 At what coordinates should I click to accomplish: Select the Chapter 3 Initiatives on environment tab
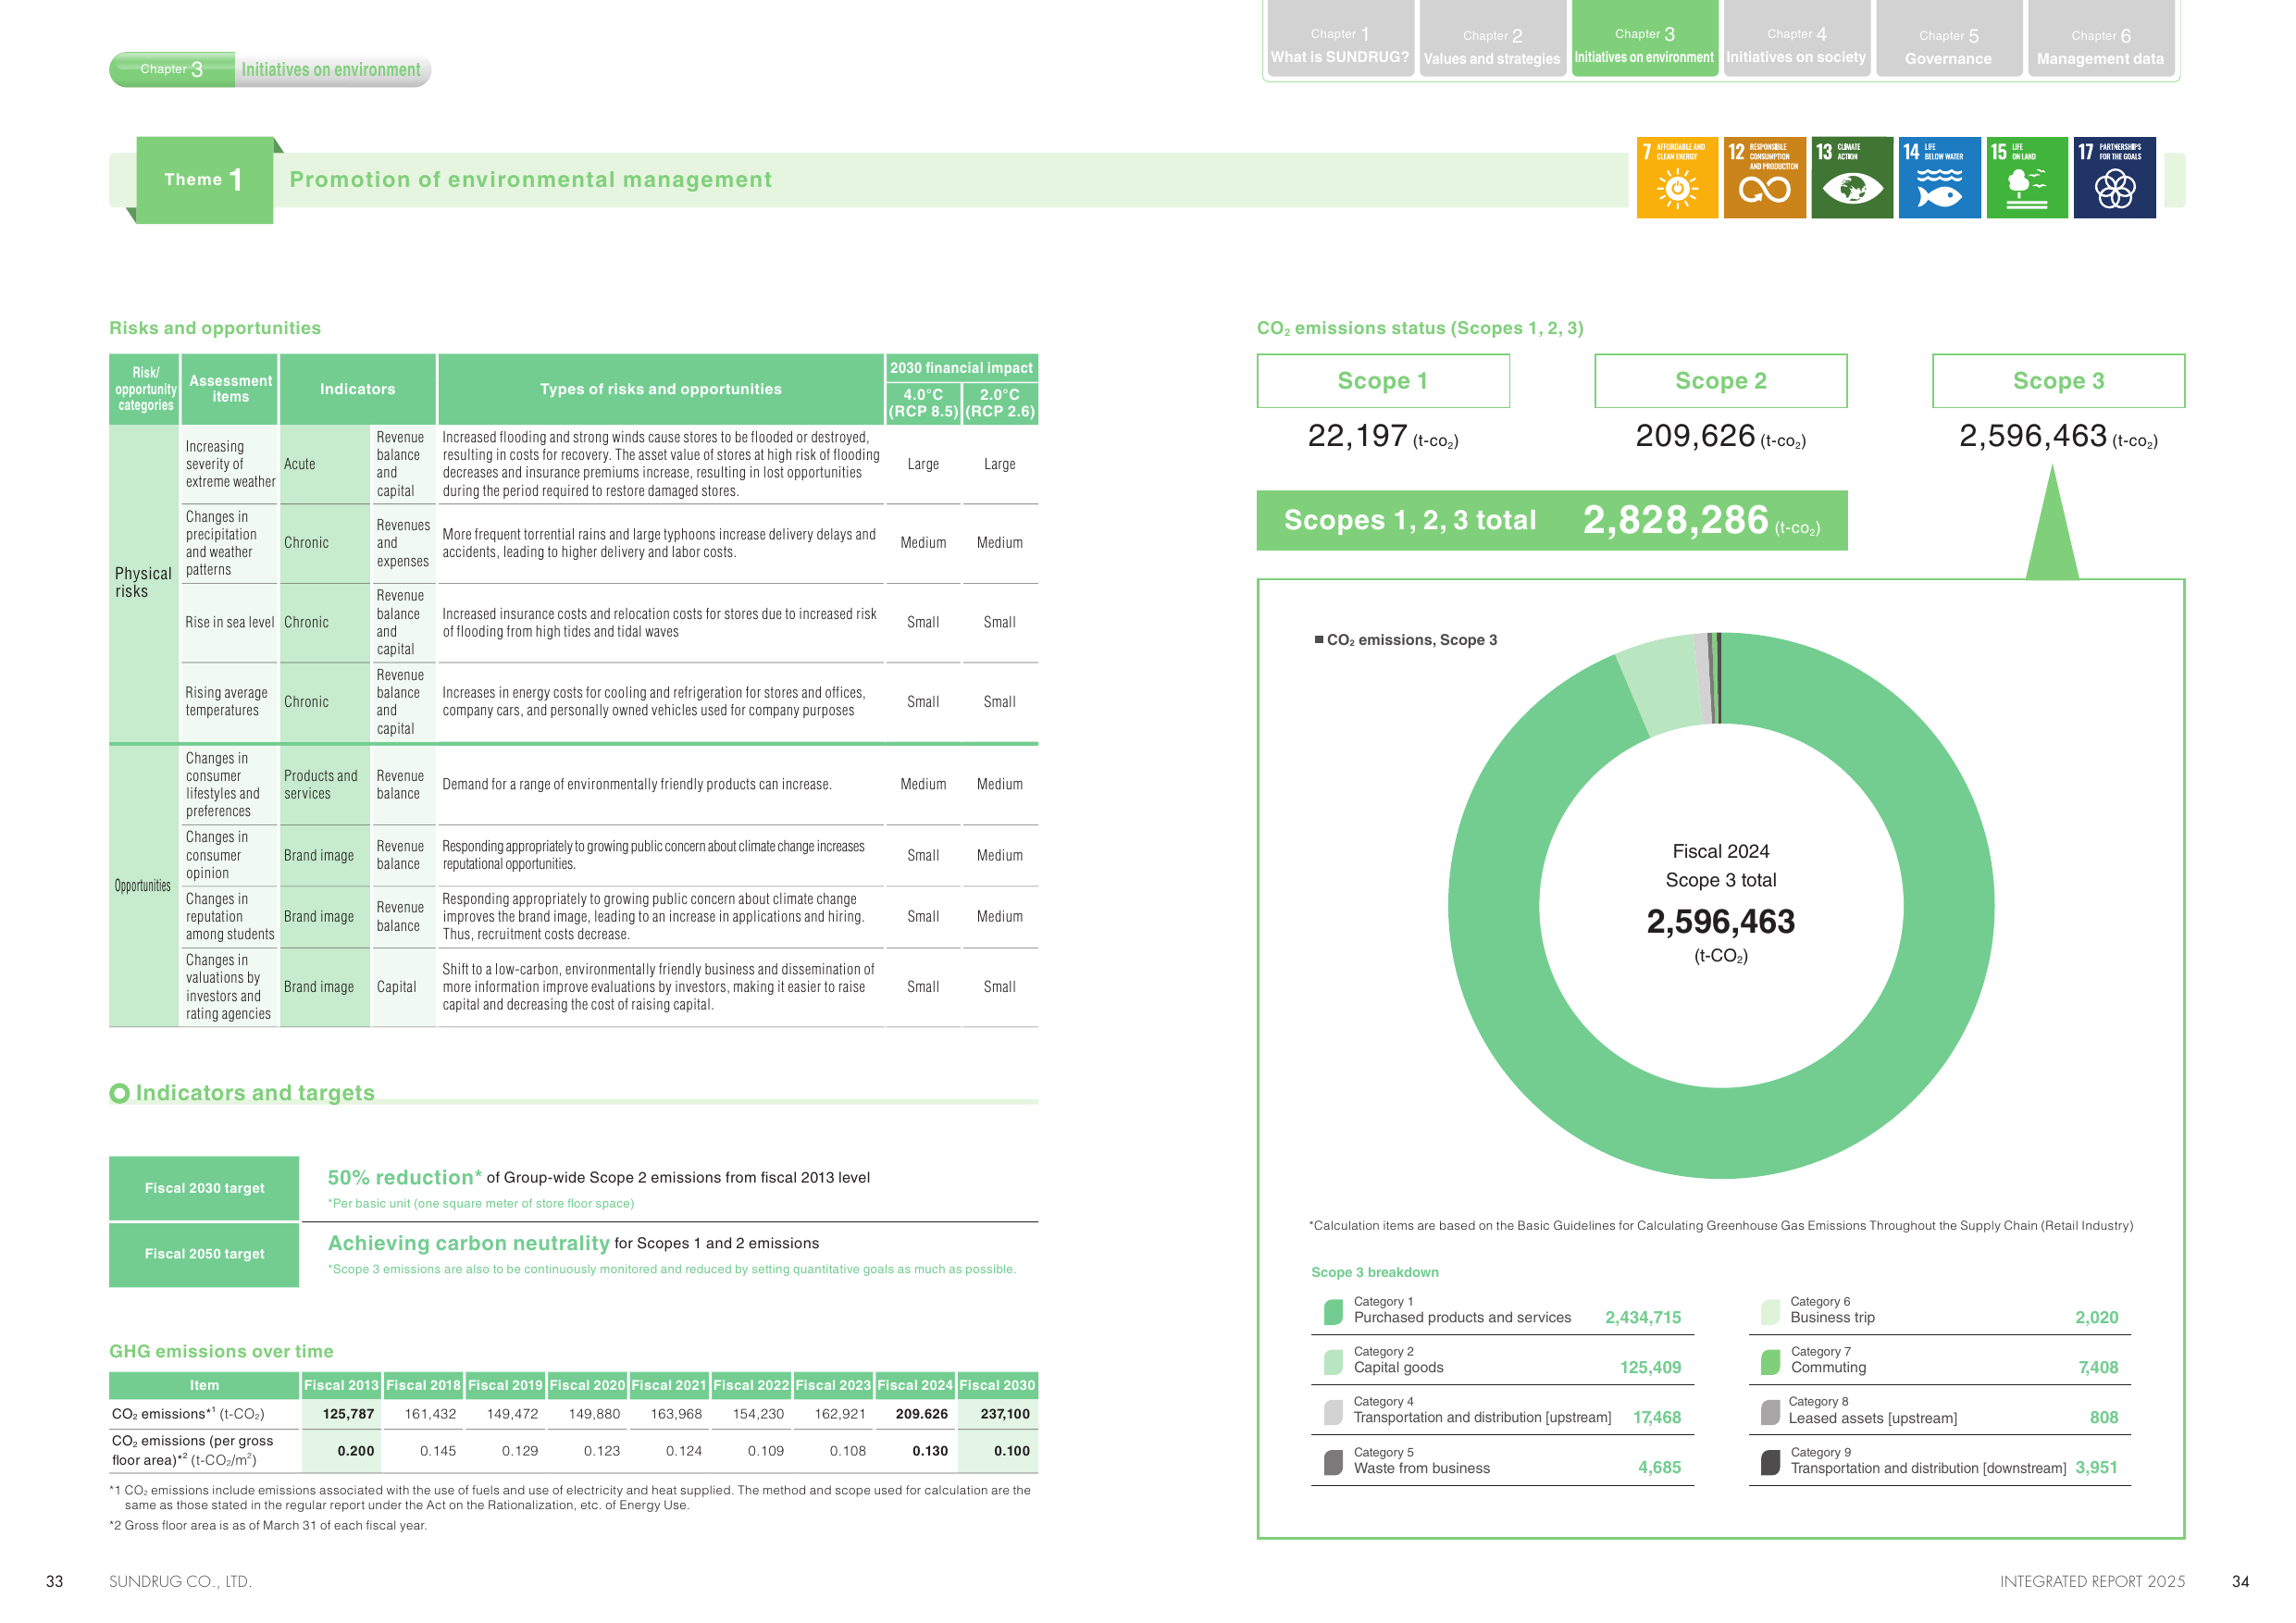tap(1644, 39)
